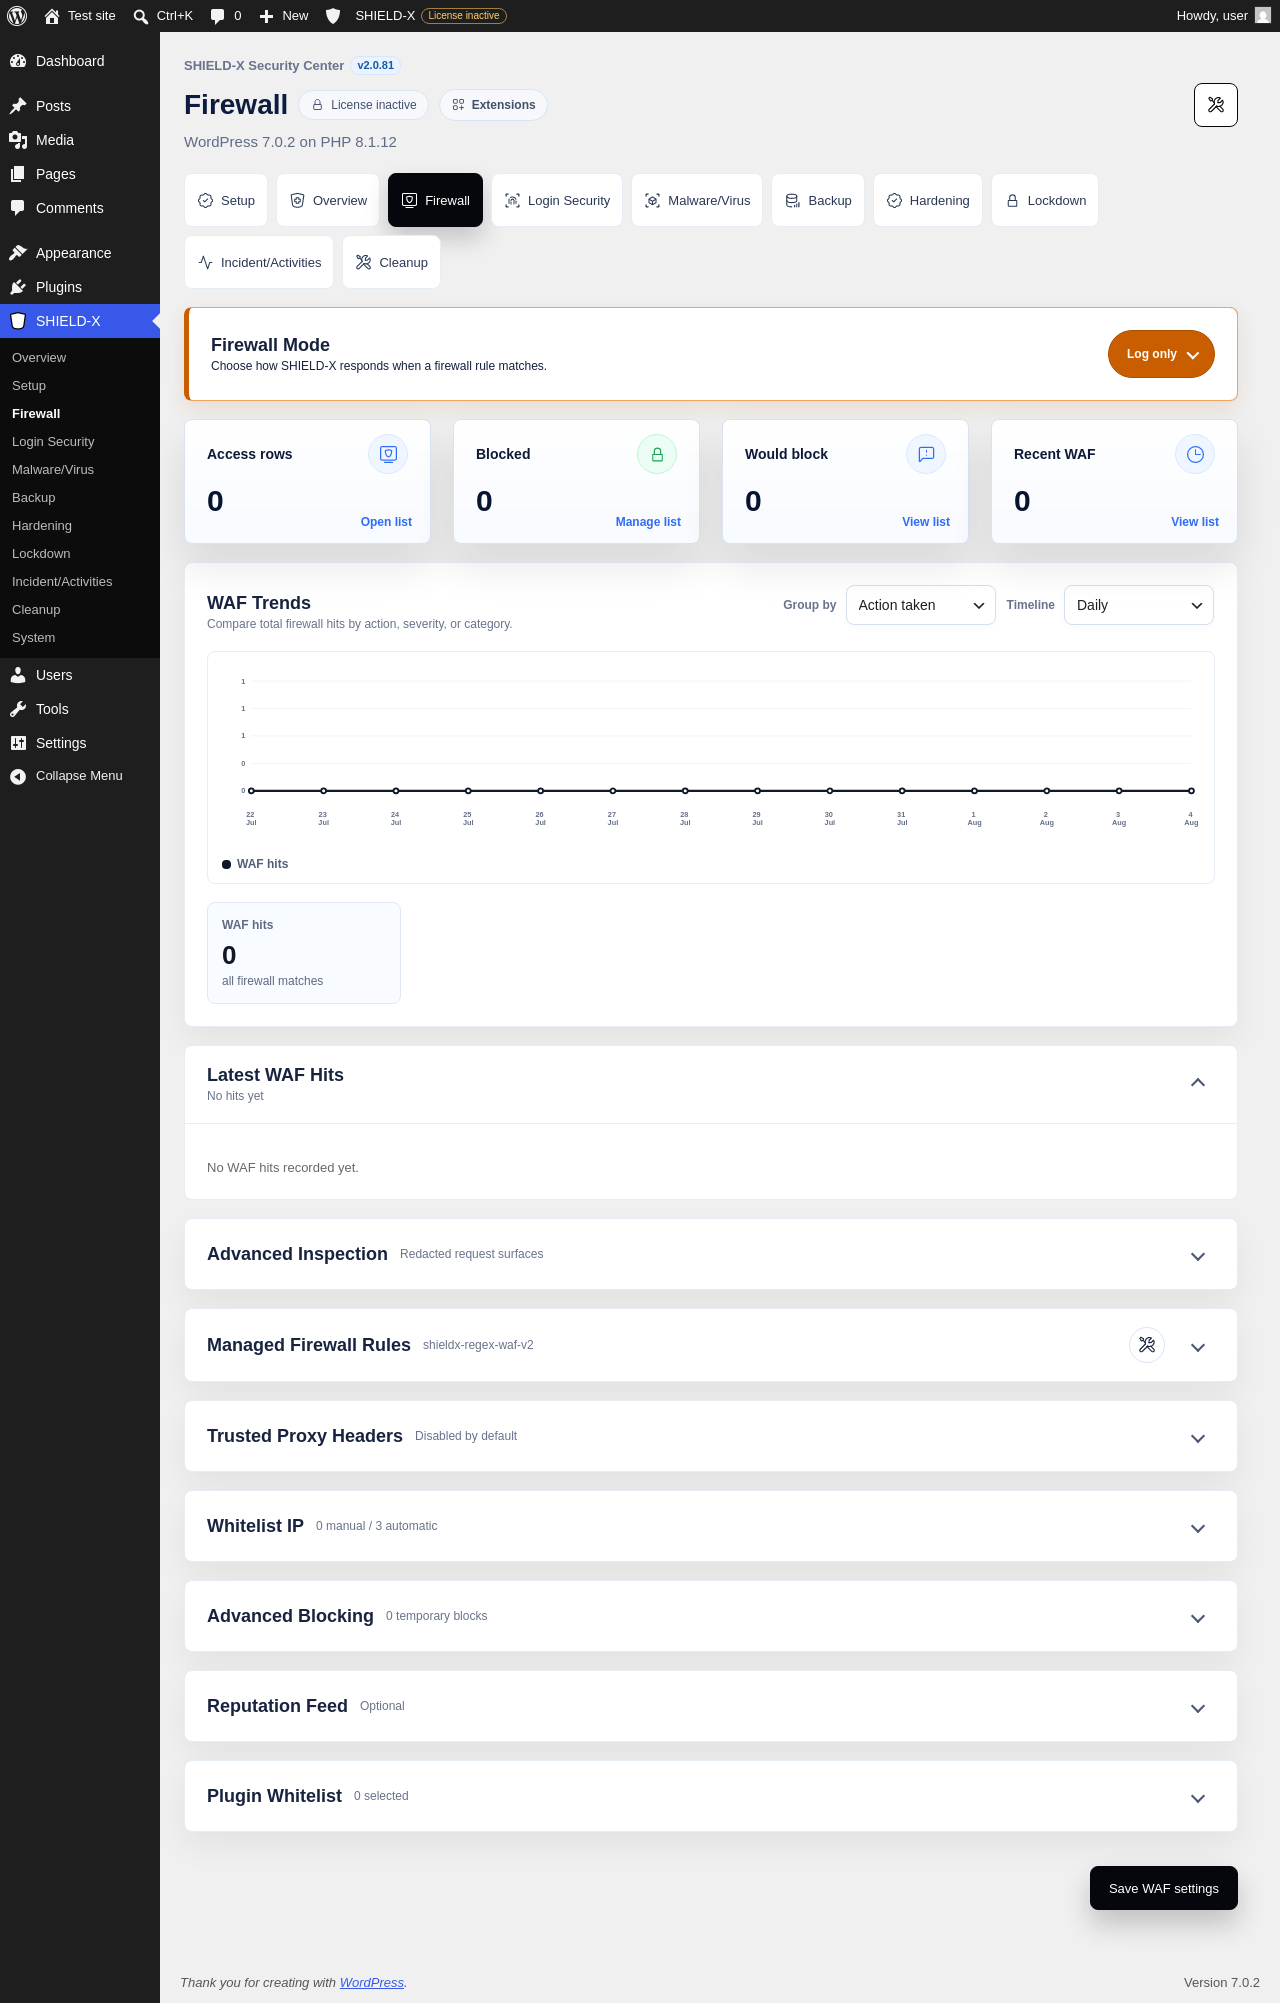
Task: Open Lockdown in SHIELD-X submenu
Action: (80, 554)
